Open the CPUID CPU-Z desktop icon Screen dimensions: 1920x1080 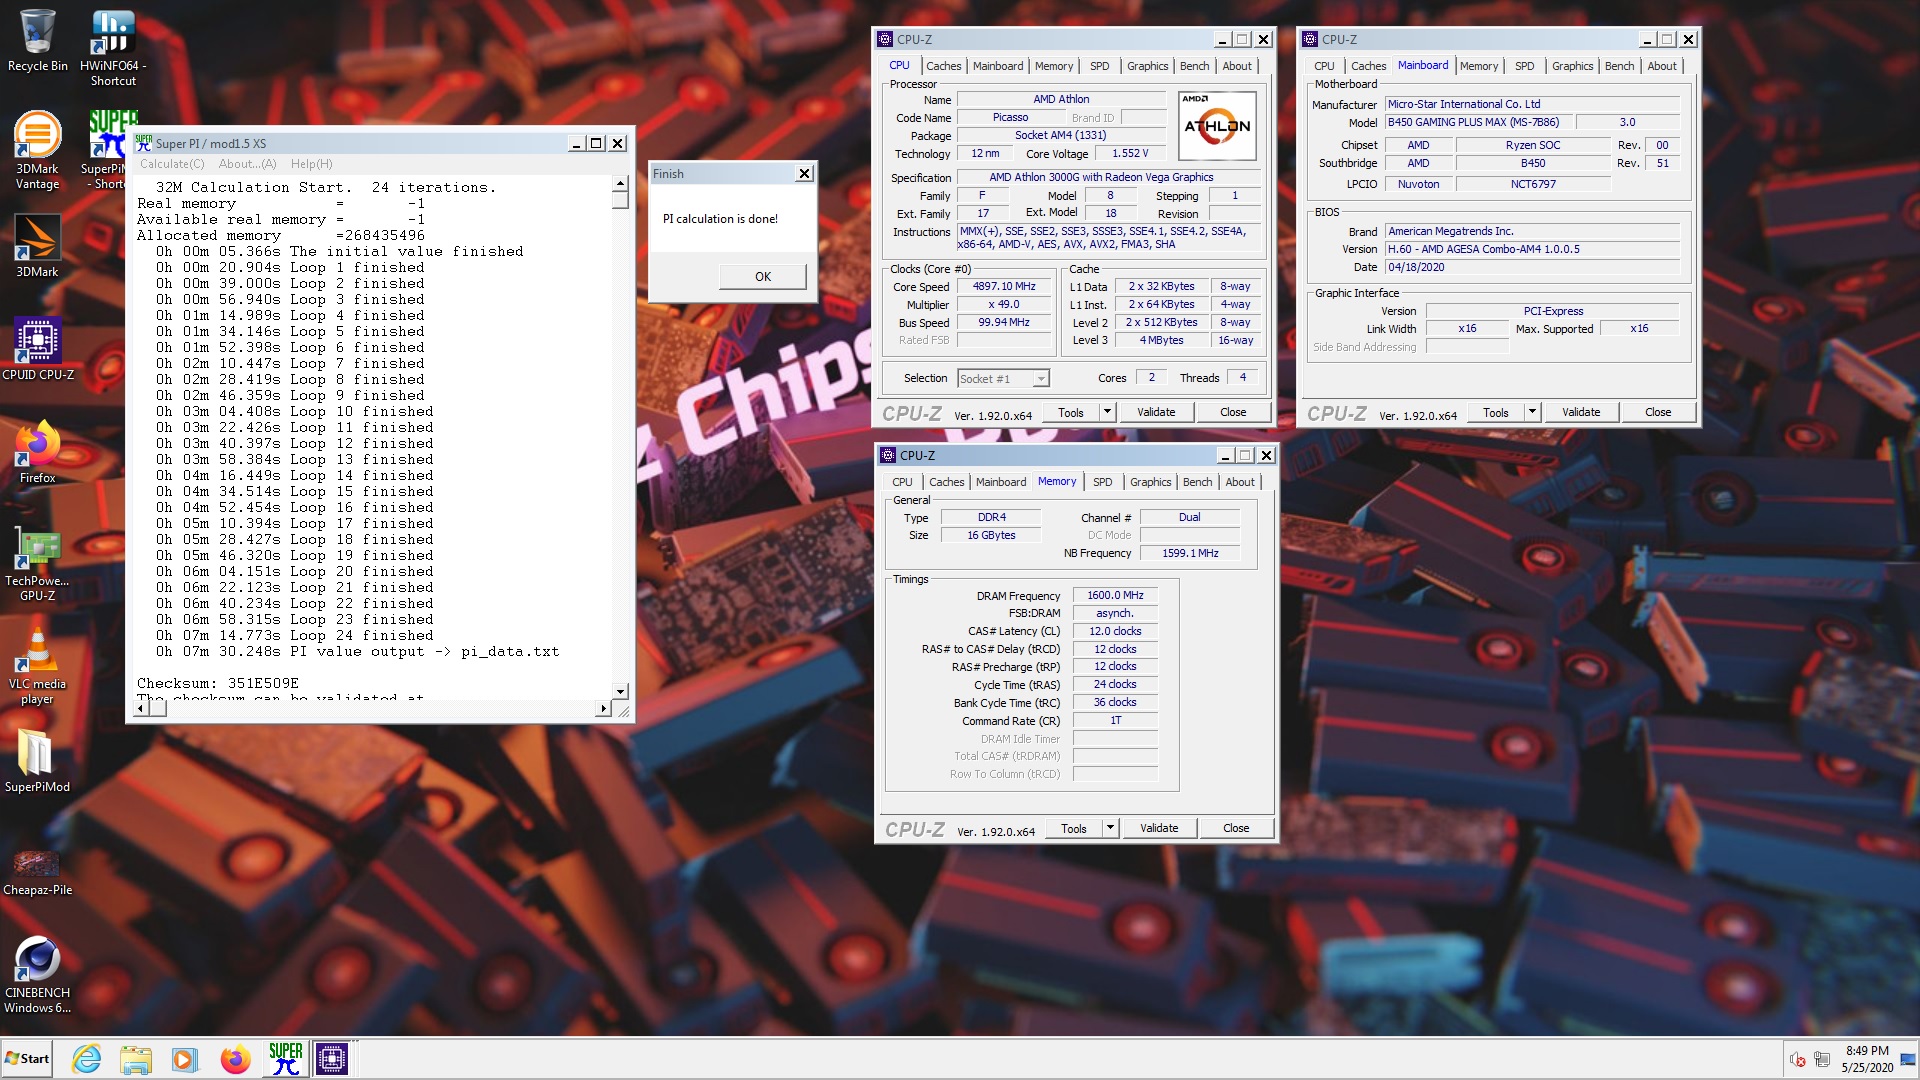(x=37, y=349)
